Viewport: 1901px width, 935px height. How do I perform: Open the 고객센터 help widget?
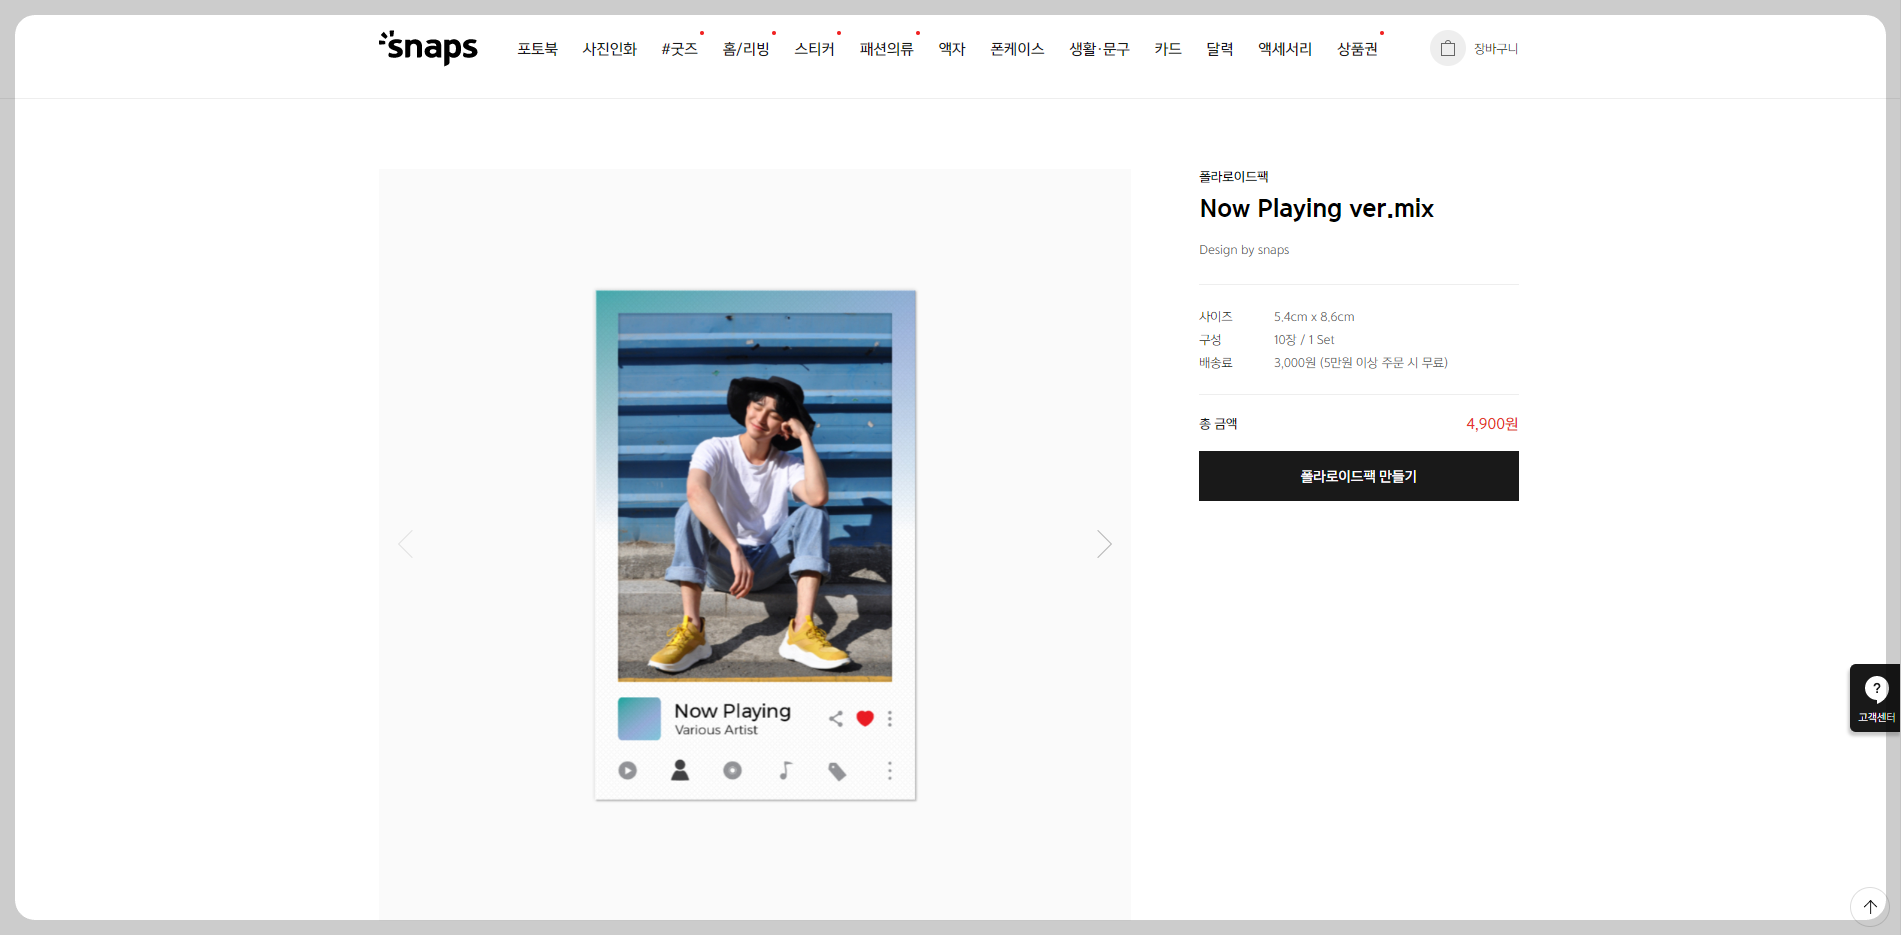coord(1875,698)
